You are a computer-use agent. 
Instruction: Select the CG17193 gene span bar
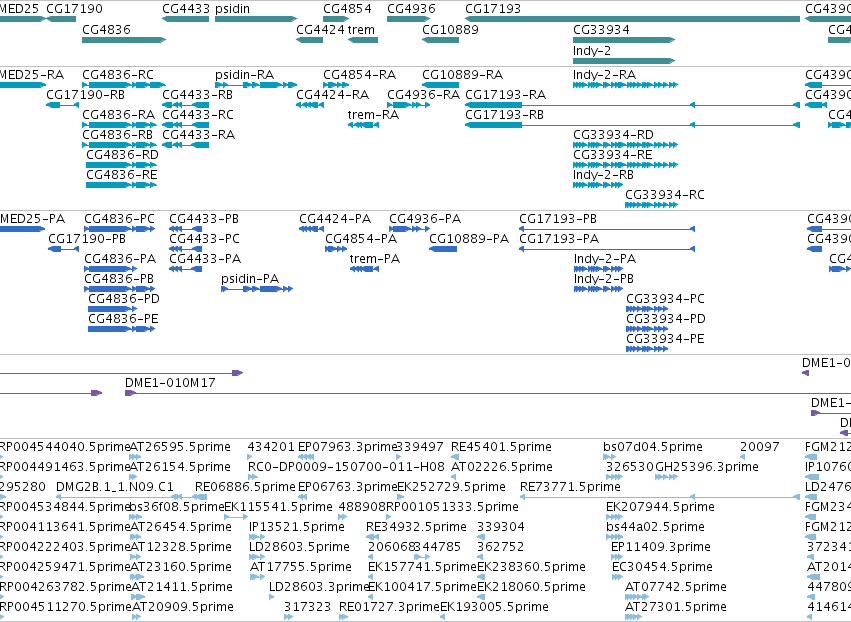(632, 19)
